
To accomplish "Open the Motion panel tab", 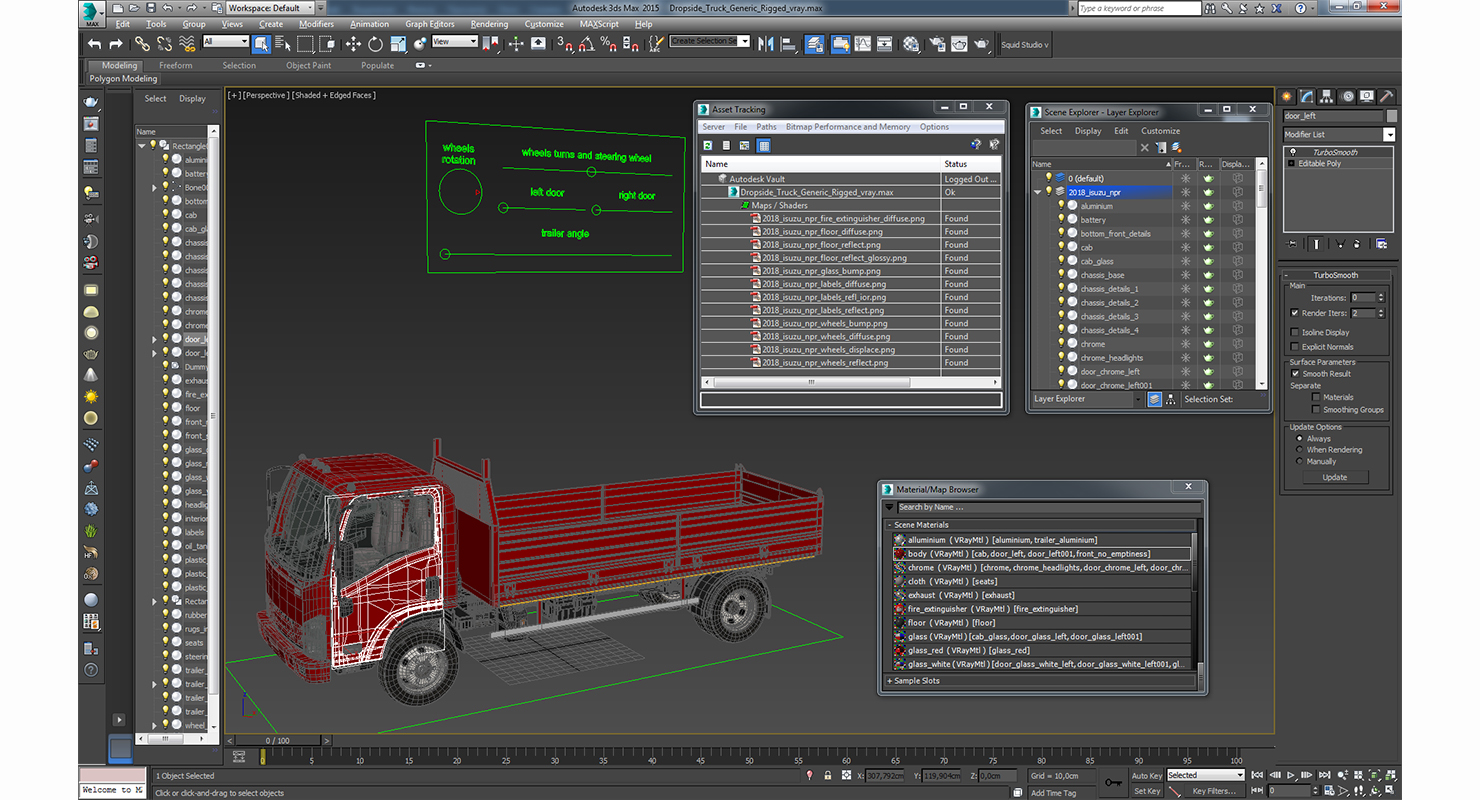I will (x=1347, y=97).
